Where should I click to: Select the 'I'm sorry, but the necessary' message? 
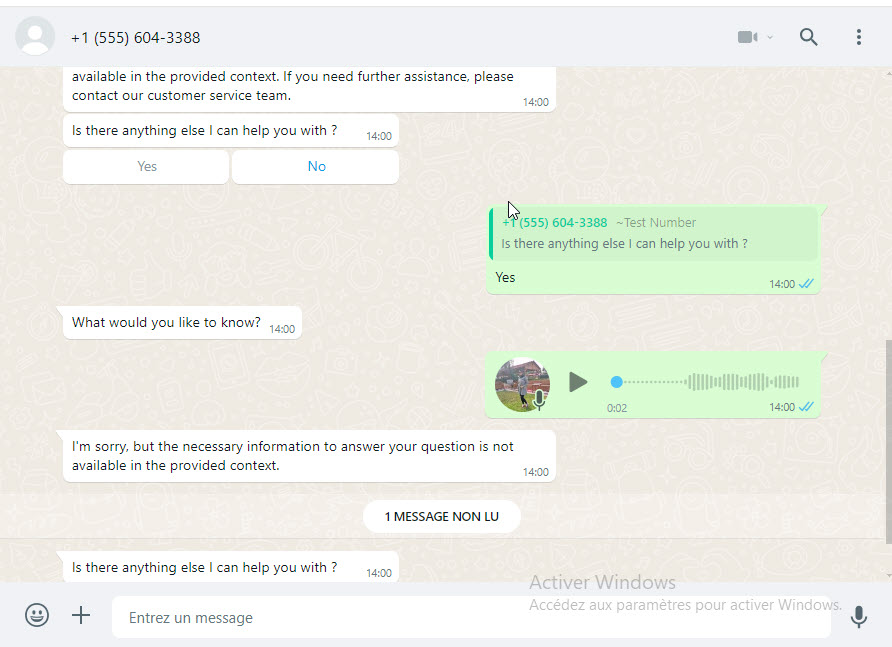tap(309, 456)
